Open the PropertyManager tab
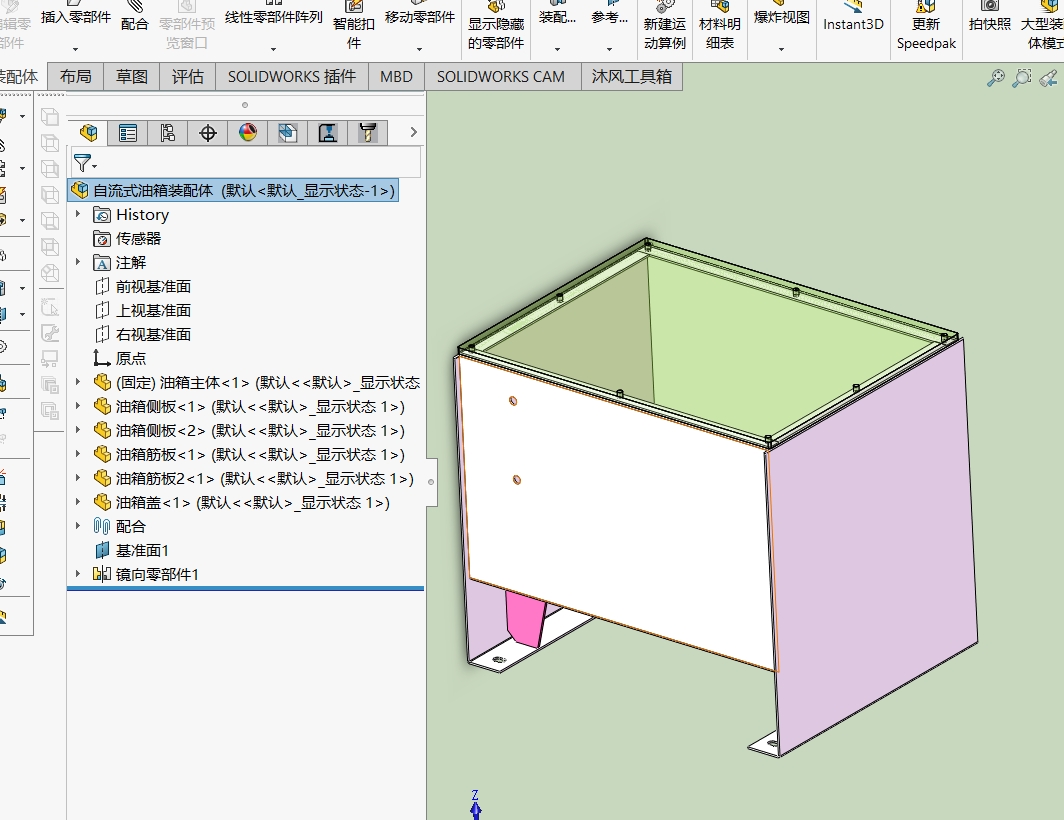The width and height of the screenshot is (1064, 820). (x=128, y=133)
